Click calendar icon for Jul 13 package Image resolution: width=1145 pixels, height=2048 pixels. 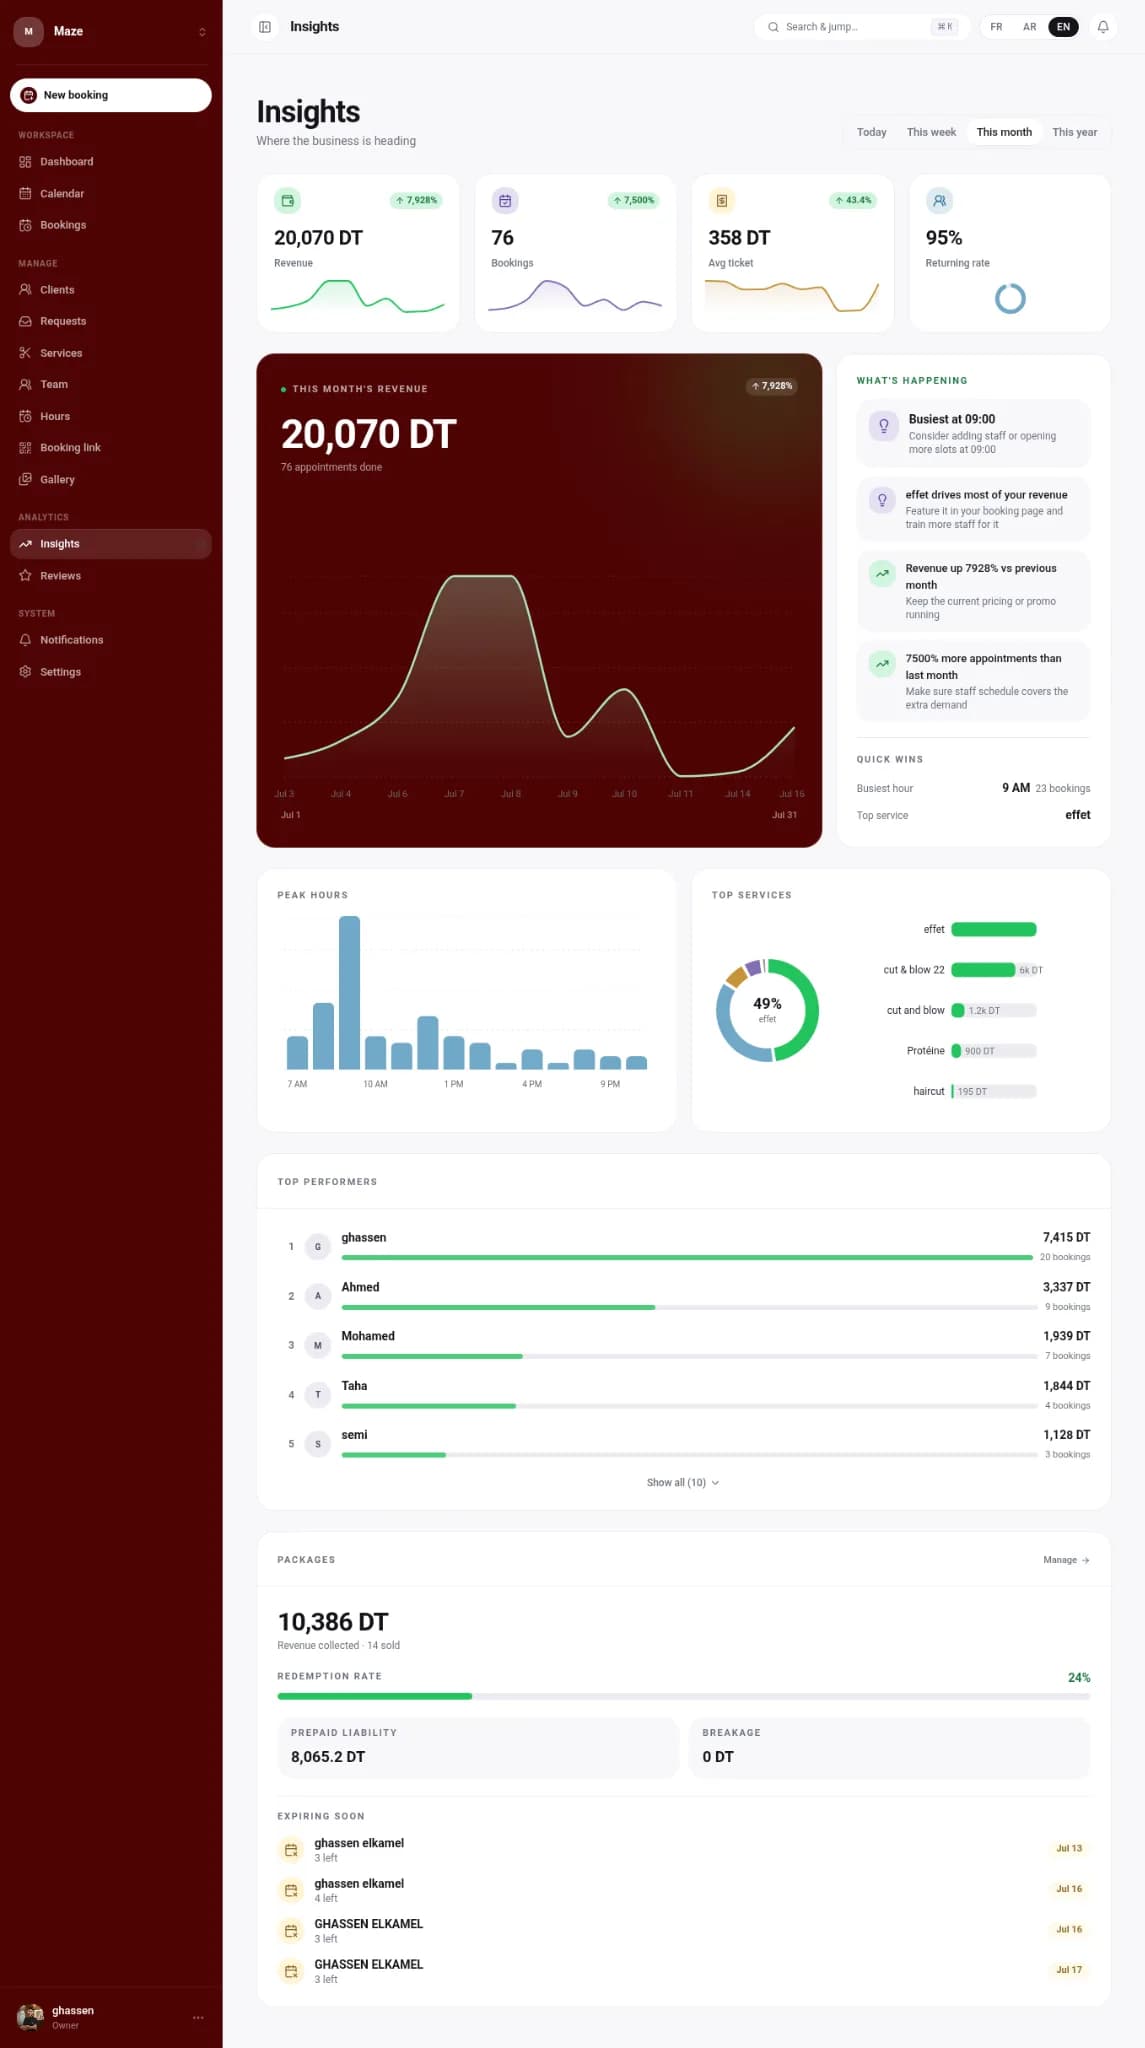click(x=291, y=1850)
